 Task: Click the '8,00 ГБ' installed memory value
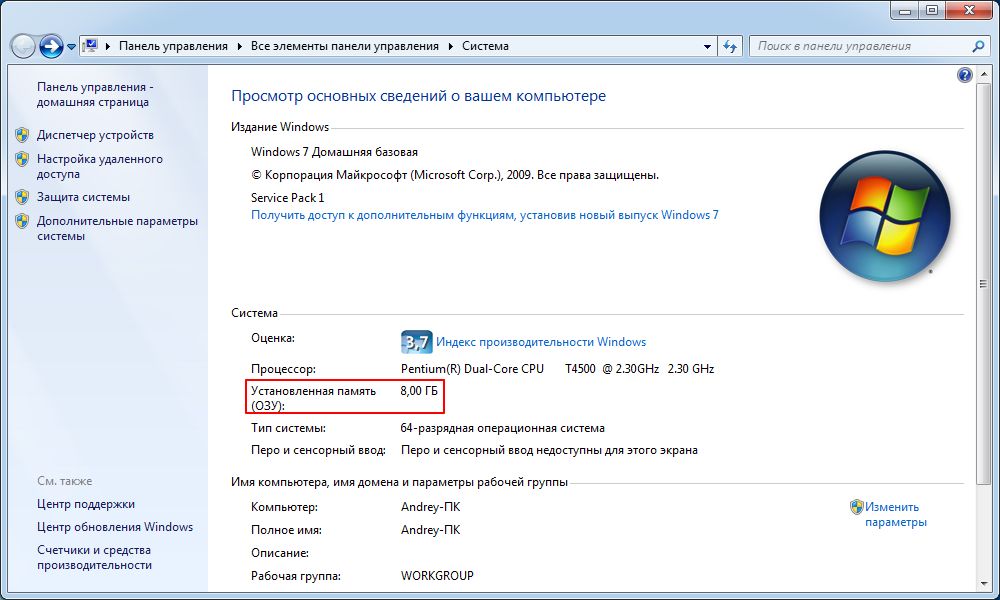(x=419, y=391)
